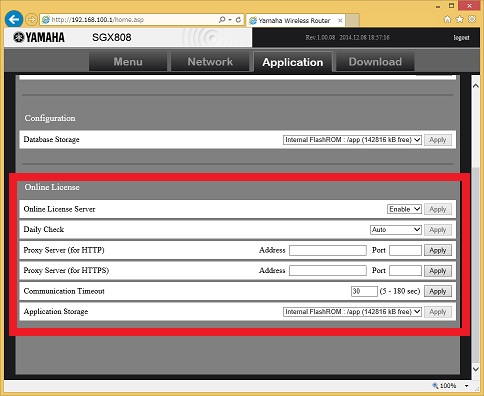Click the scrollbar up arrow
The height and width of the screenshot is (396, 484).
(x=476, y=86)
